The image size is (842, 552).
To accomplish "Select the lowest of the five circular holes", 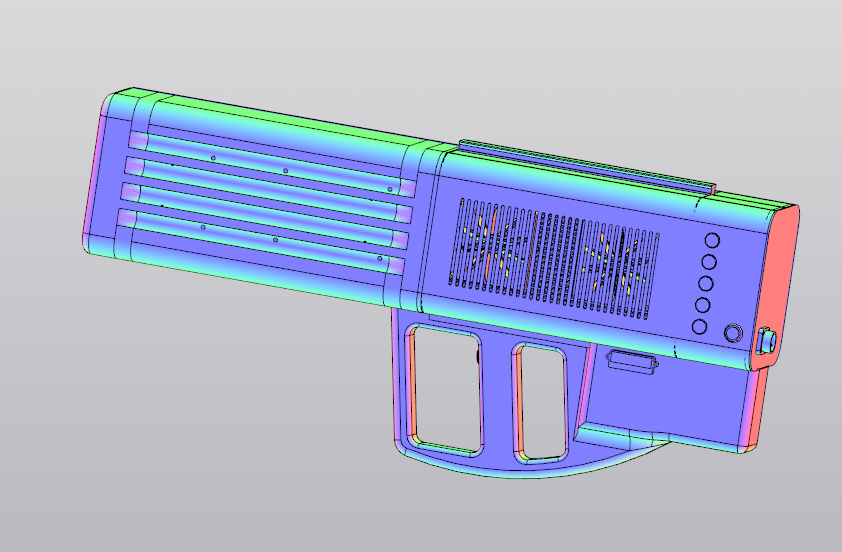I will [x=700, y=326].
